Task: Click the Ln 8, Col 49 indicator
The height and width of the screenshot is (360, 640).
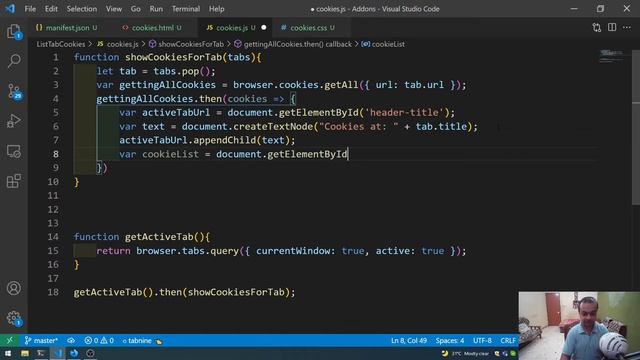Action: 409,340
